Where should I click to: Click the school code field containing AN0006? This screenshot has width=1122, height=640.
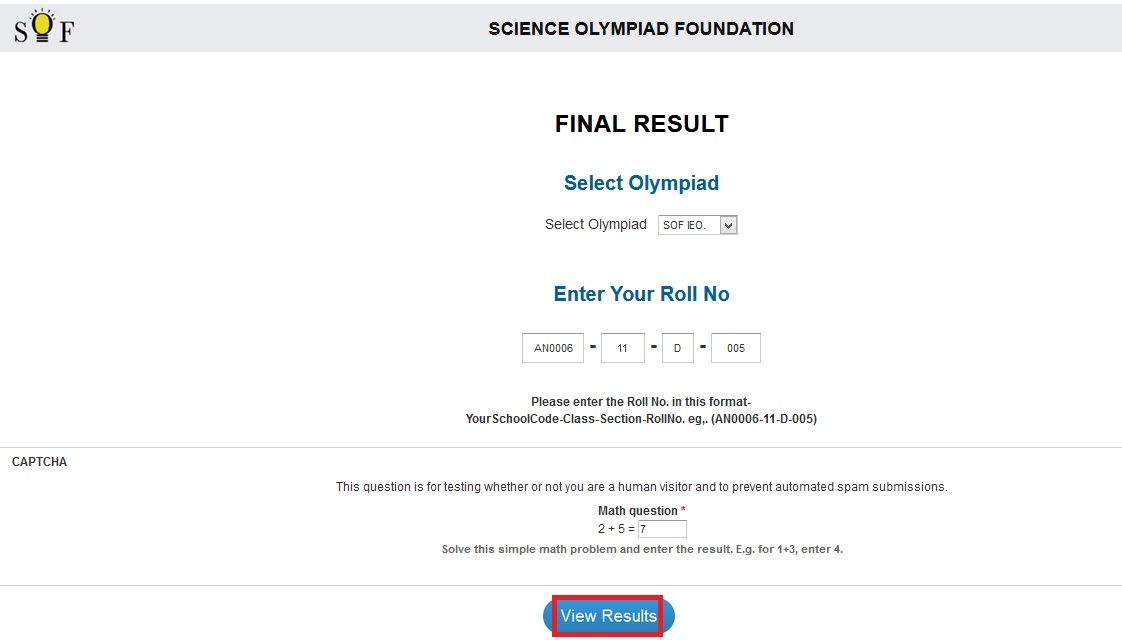553,348
